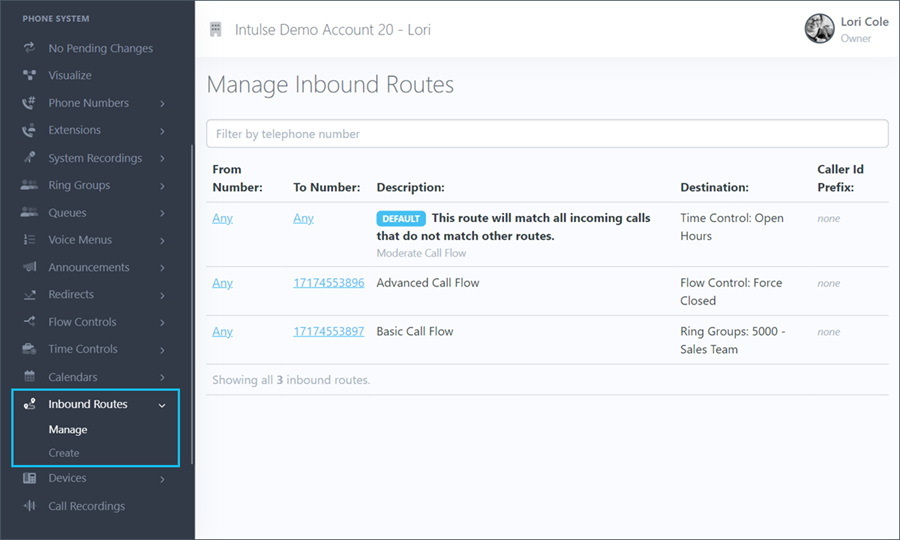The image size is (900, 540).
Task: Click 'Intulse Demo Account 20 - Lori' title
Action: coord(332,30)
